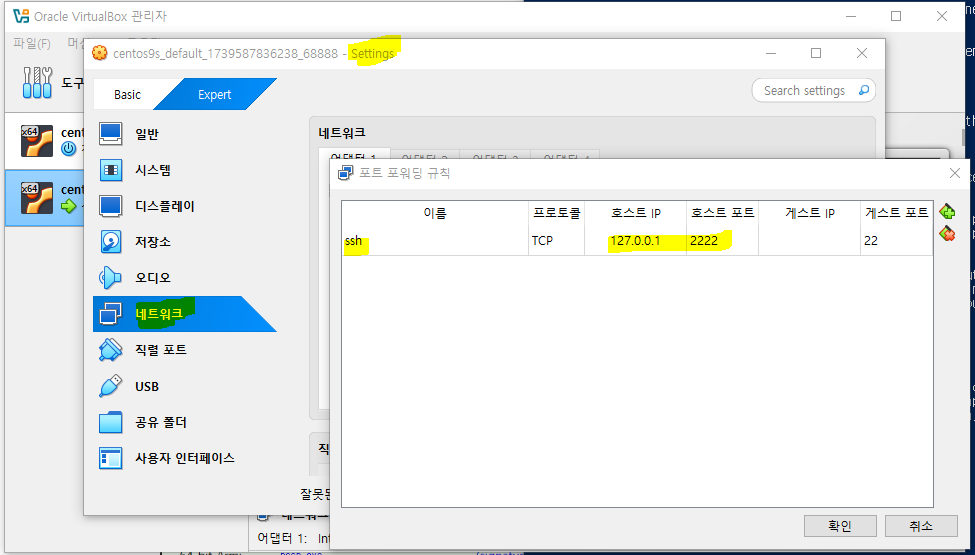The width and height of the screenshot is (975, 555).
Task: Close the Settings window
Action: click(x=862, y=53)
